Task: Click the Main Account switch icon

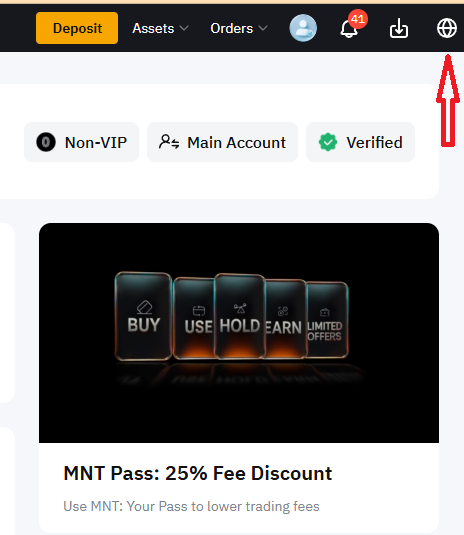Action: coord(169,142)
